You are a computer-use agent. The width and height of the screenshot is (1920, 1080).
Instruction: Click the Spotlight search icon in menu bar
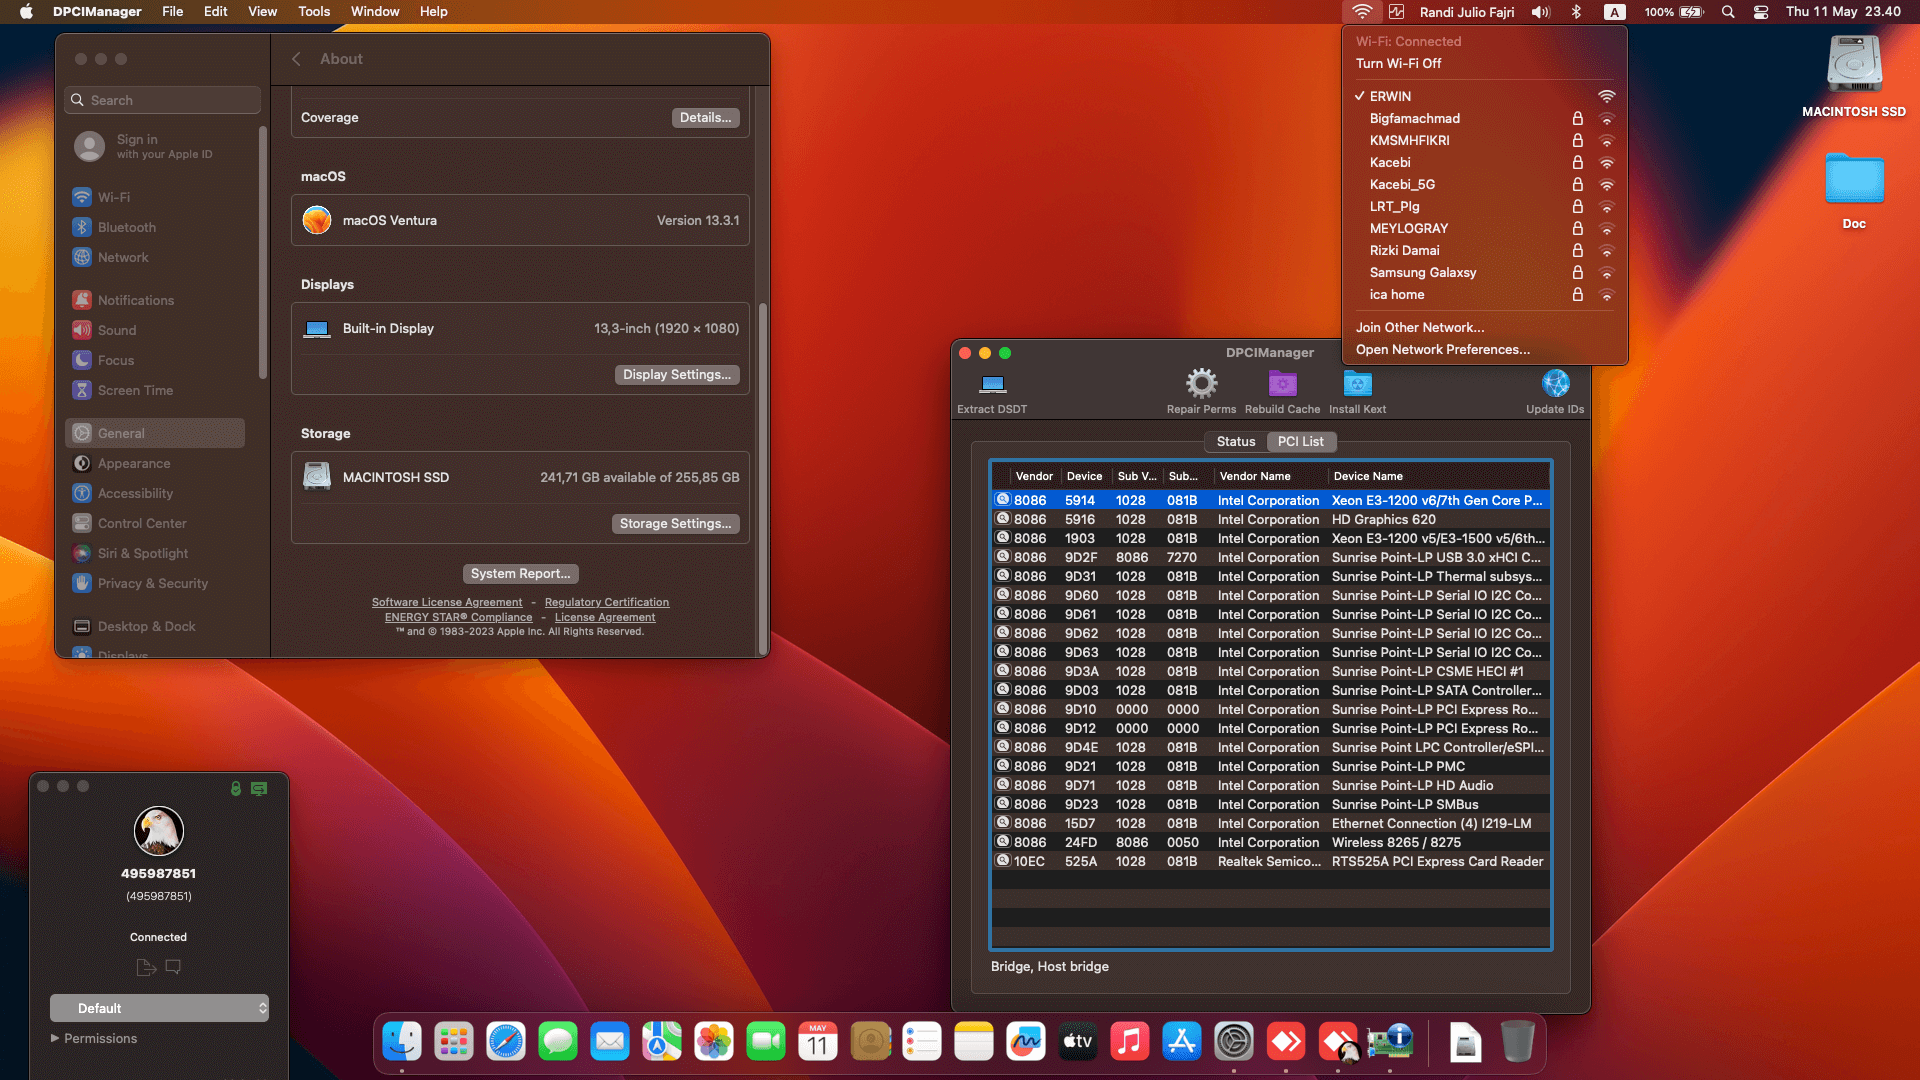[1728, 12]
